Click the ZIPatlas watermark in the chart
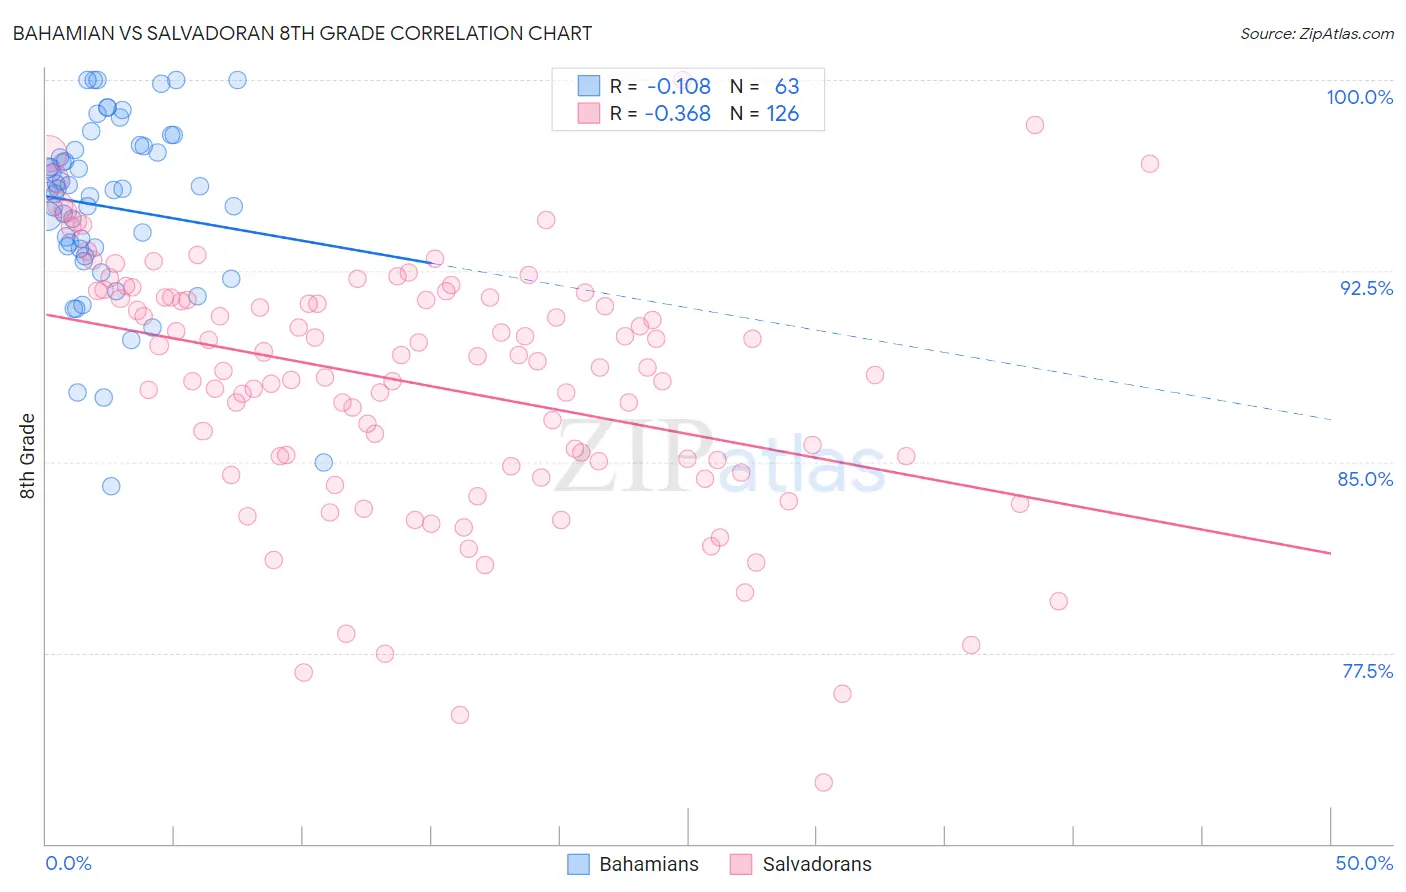 pos(720,458)
